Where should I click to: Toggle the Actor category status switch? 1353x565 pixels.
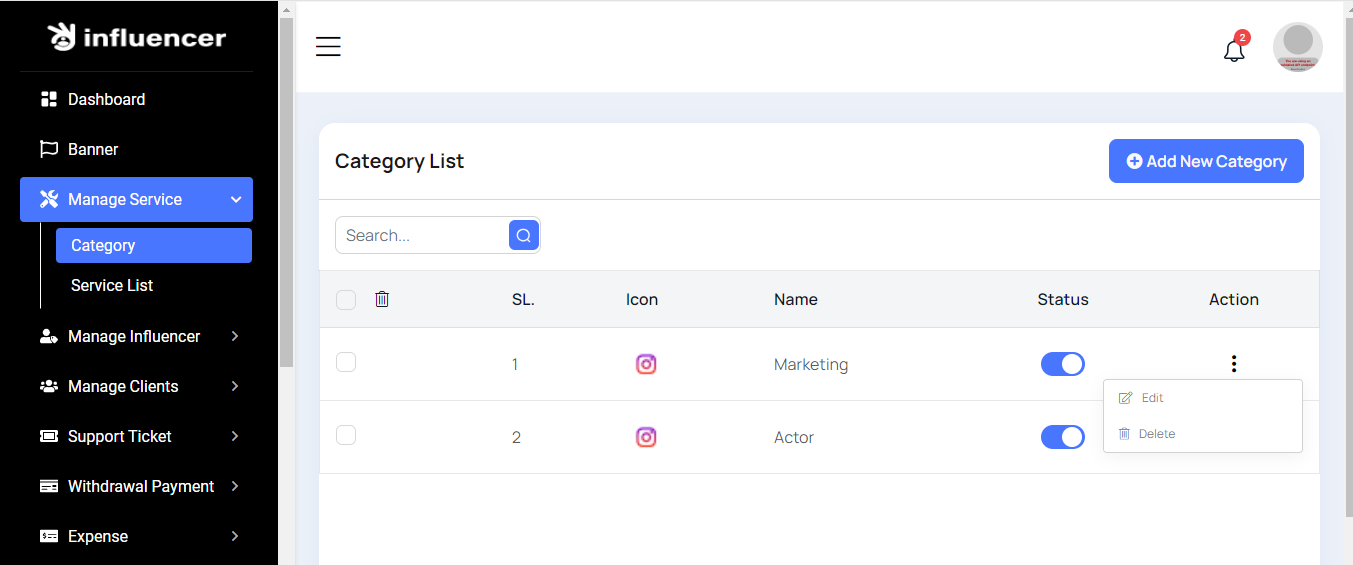coord(1062,437)
